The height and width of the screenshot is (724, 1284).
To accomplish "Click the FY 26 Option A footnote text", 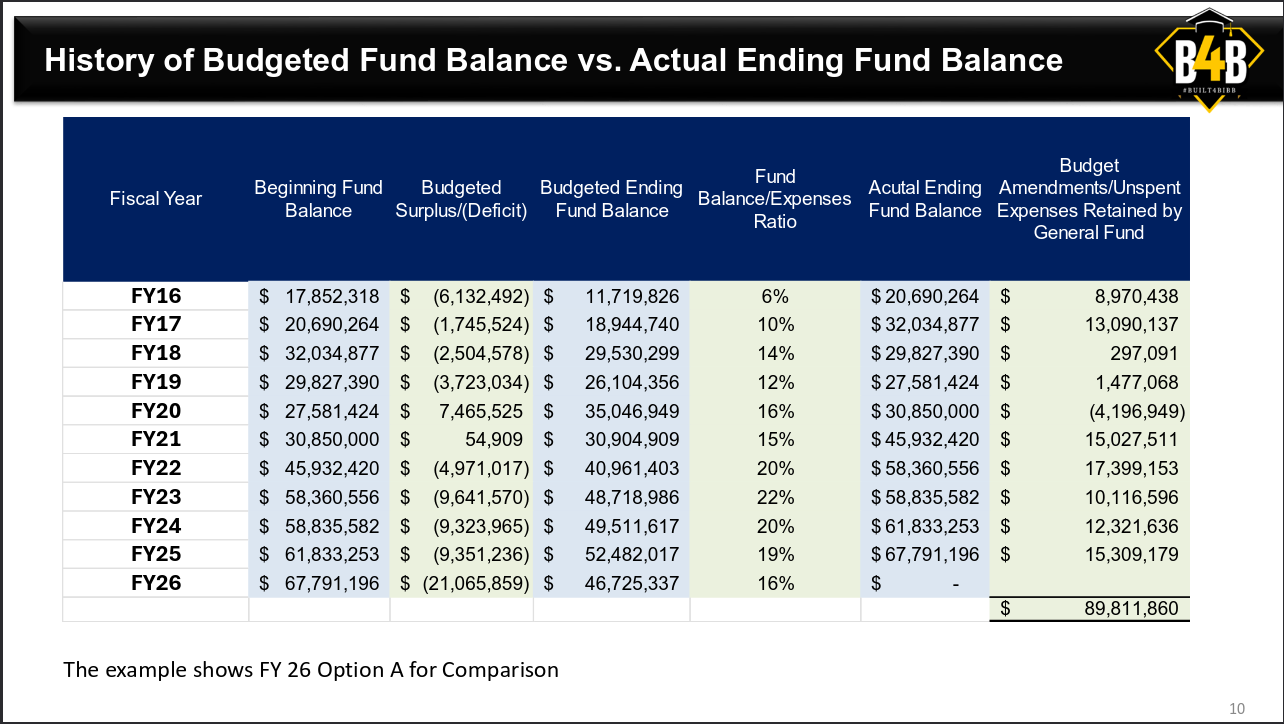I will click(310, 669).
